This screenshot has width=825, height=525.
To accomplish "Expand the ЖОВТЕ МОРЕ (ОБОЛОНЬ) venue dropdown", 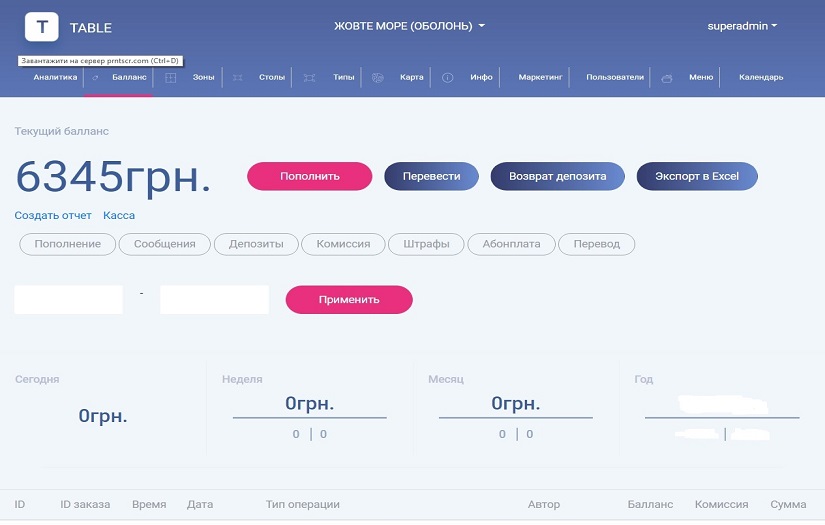I will [409, 26].
